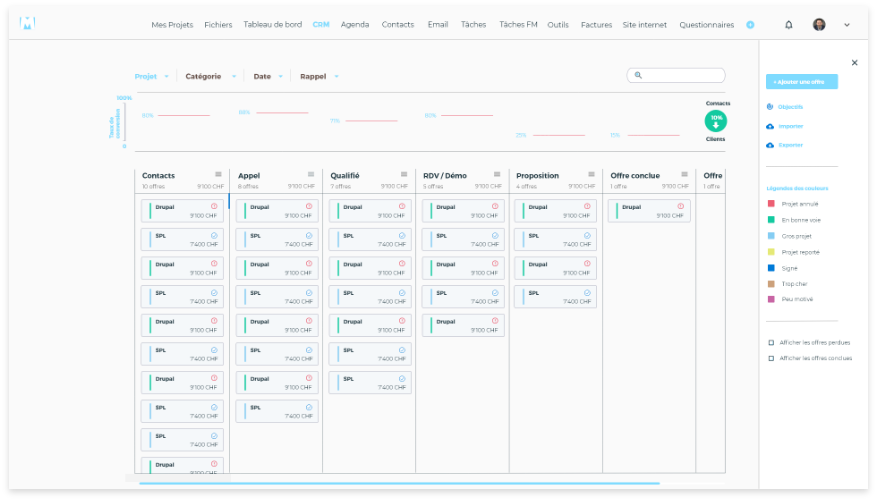The width and height of the screenshot is (877, 501).
Task: Click check icon on first Proposition SPL card
Action: (x=587, y=235)
